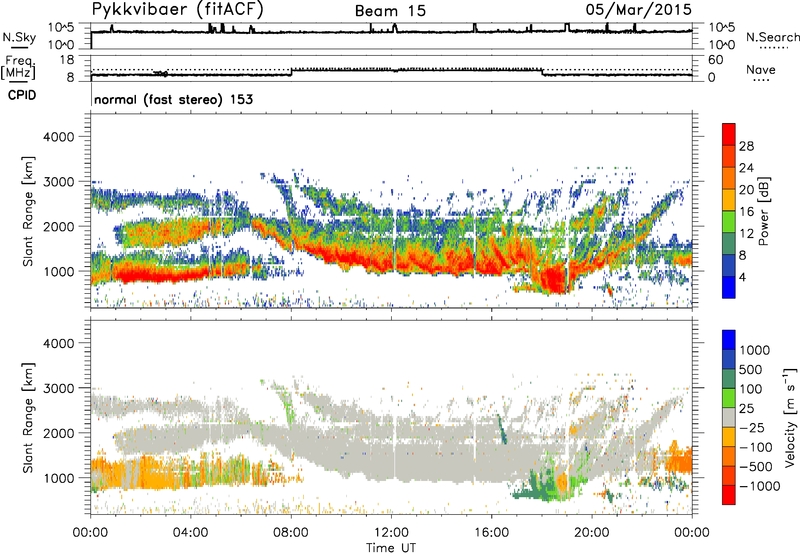This screenshot has height=554, width=800.
Task: Click the blue bottom of power colorbar
Action: [x=729, y=287]
